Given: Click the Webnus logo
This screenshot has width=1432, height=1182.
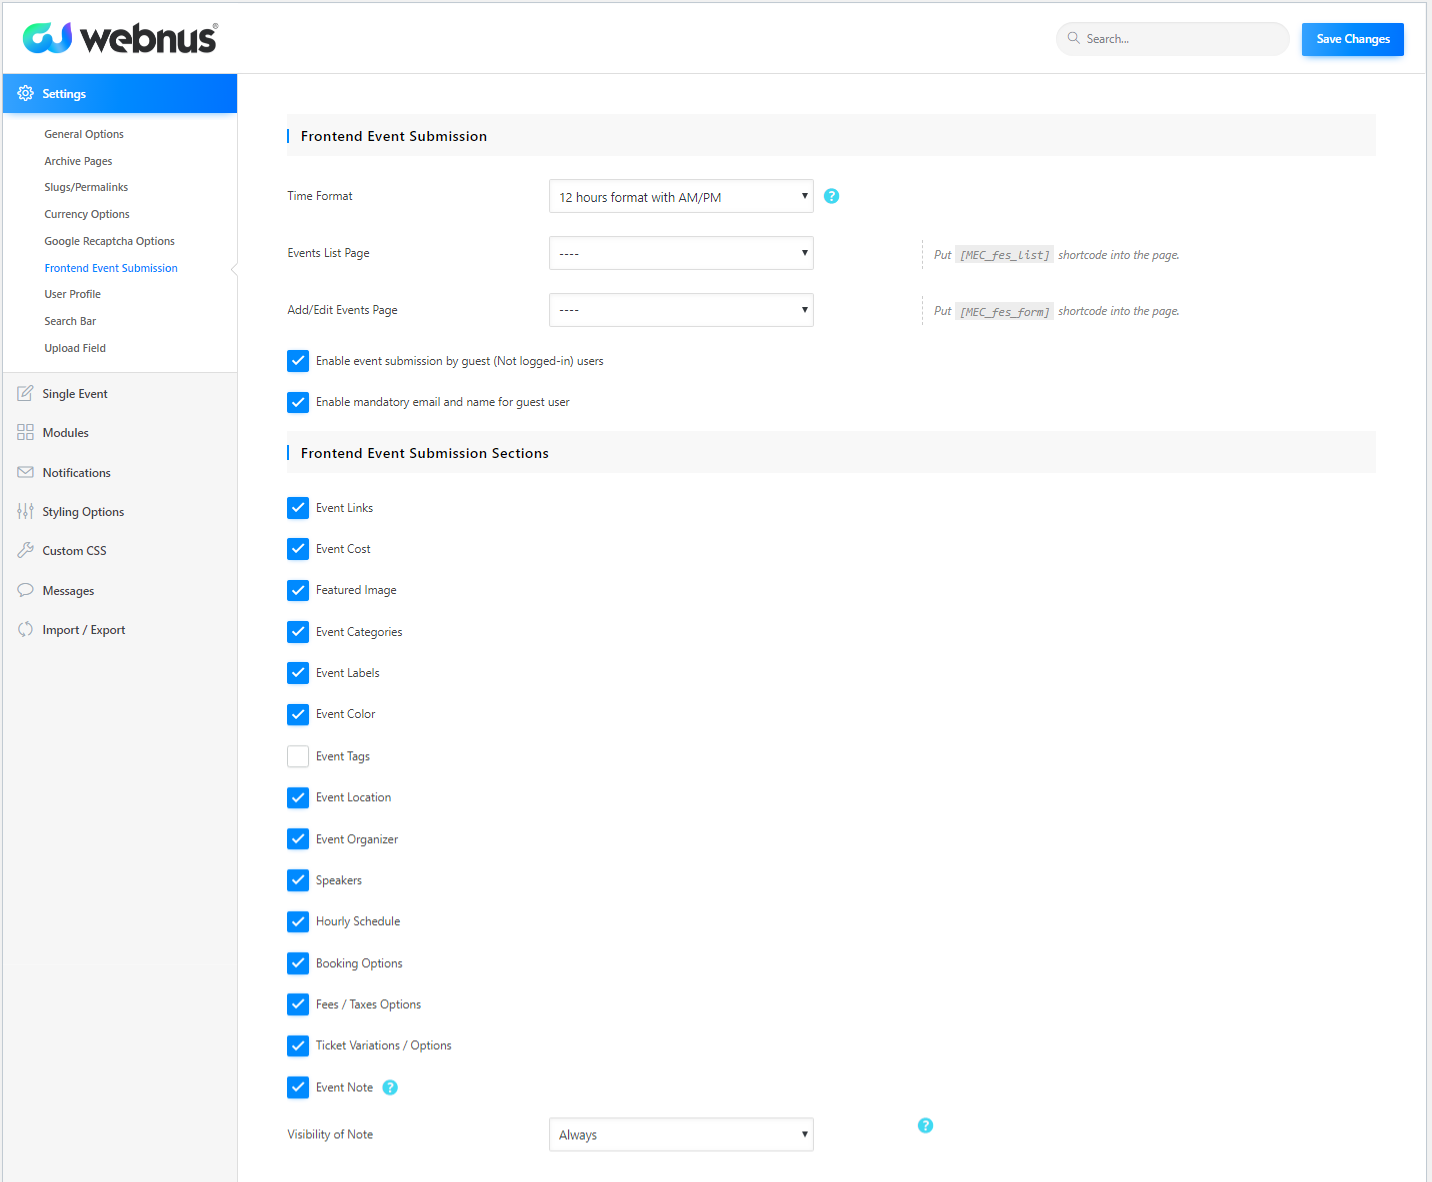Looking at the screenshot, I should pos(120,38).
